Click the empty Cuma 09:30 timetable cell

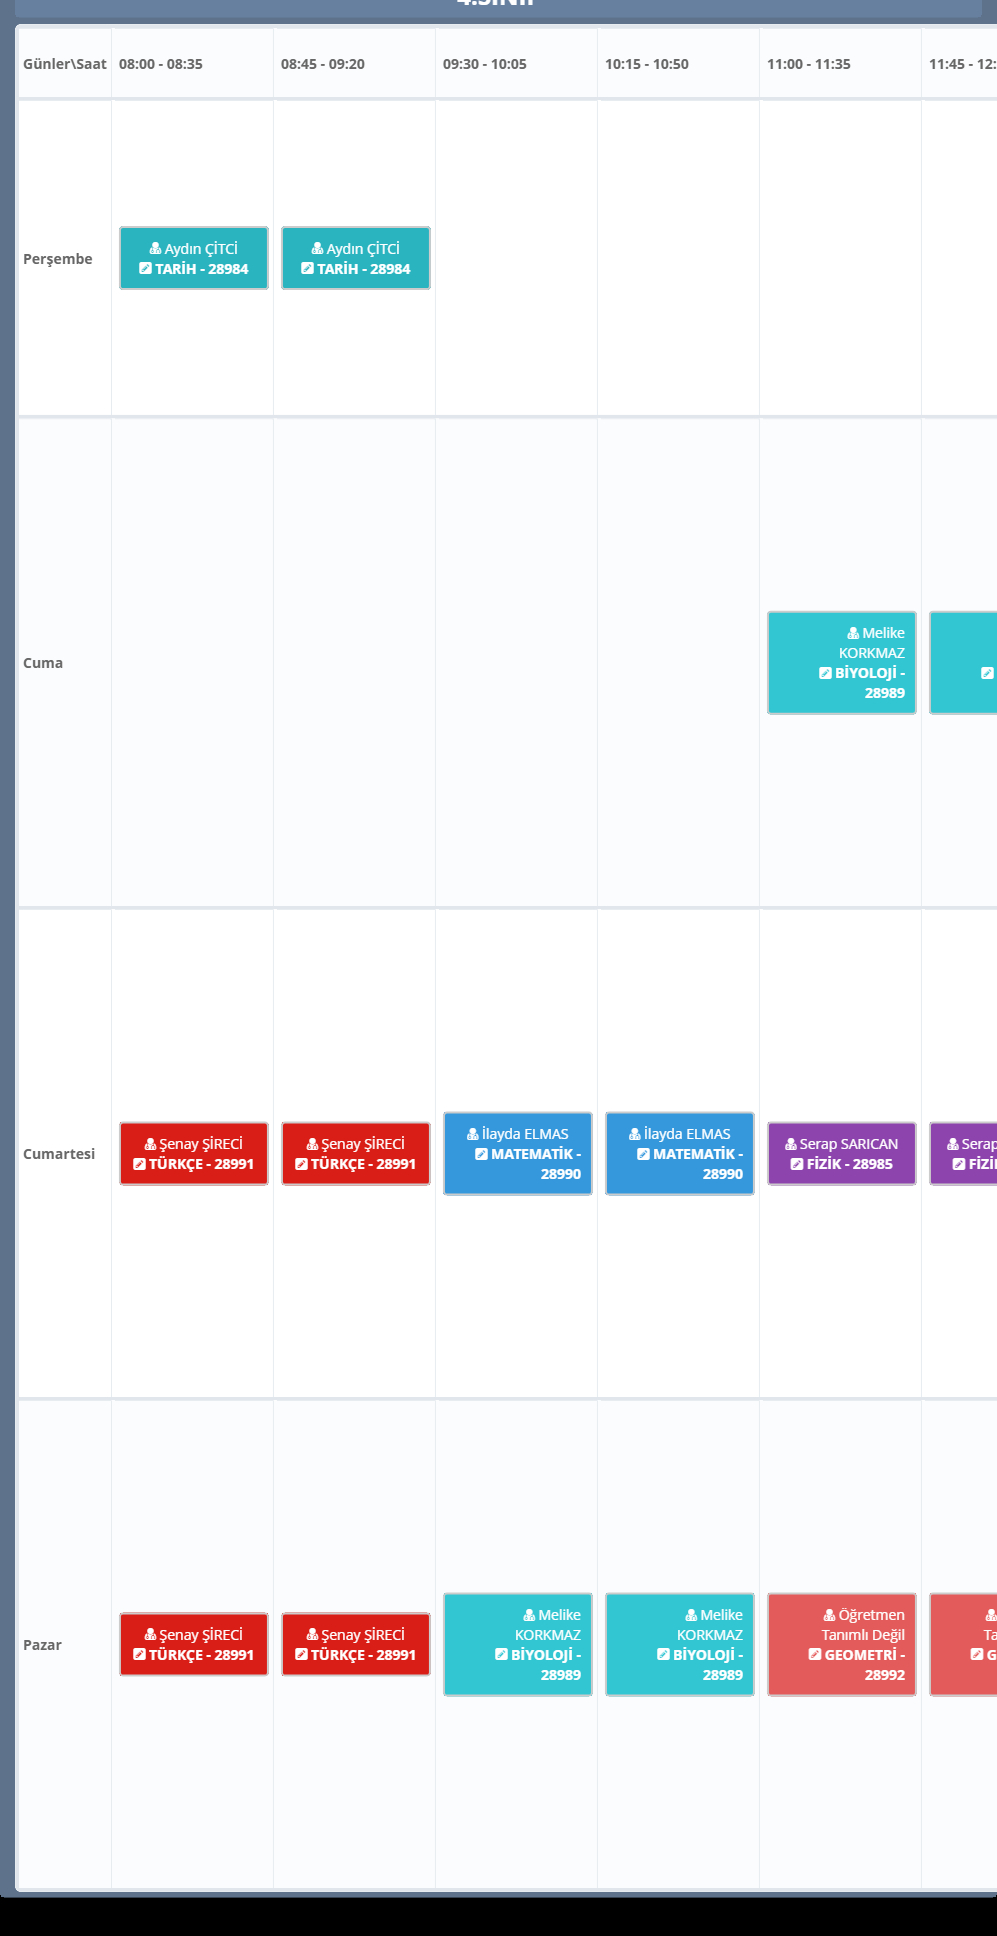516,663
